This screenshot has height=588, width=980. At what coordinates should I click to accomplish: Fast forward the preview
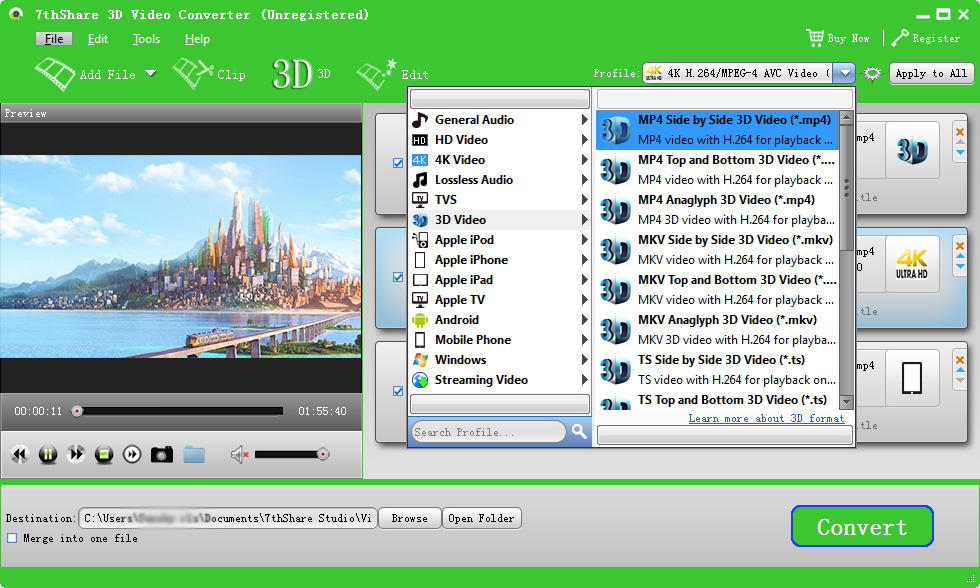coord(76,454)
